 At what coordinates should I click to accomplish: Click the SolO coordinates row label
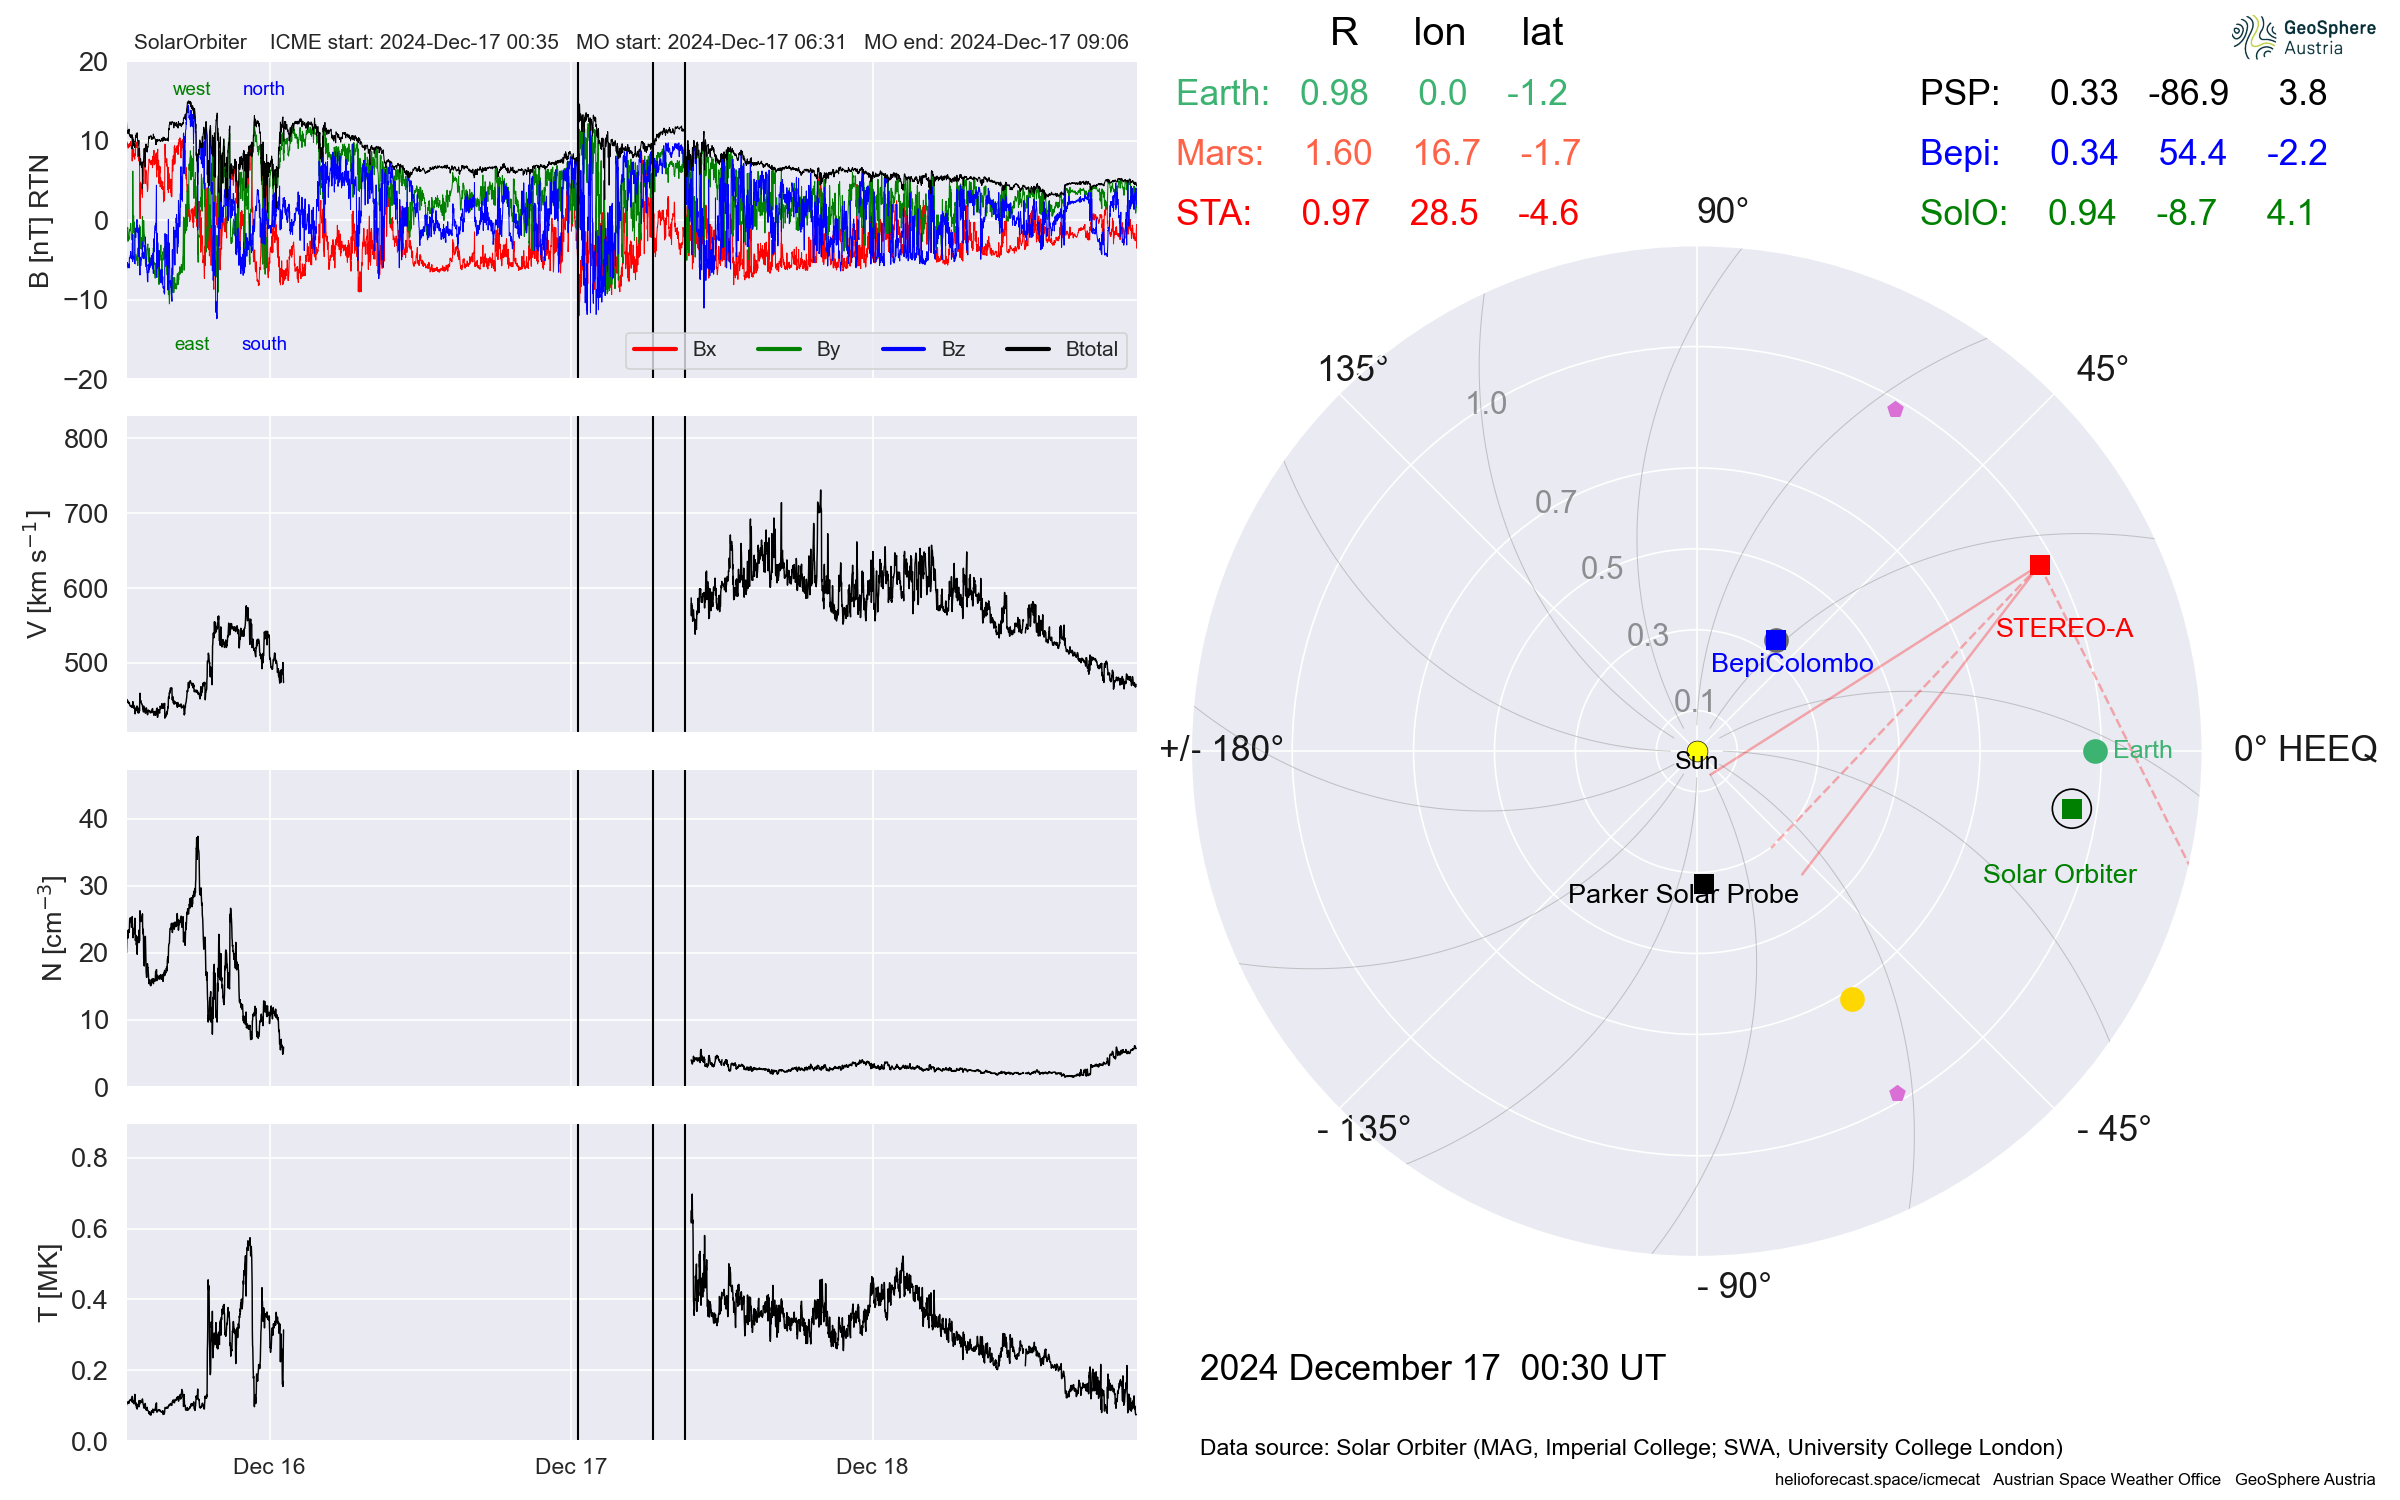pos(1963,213)
